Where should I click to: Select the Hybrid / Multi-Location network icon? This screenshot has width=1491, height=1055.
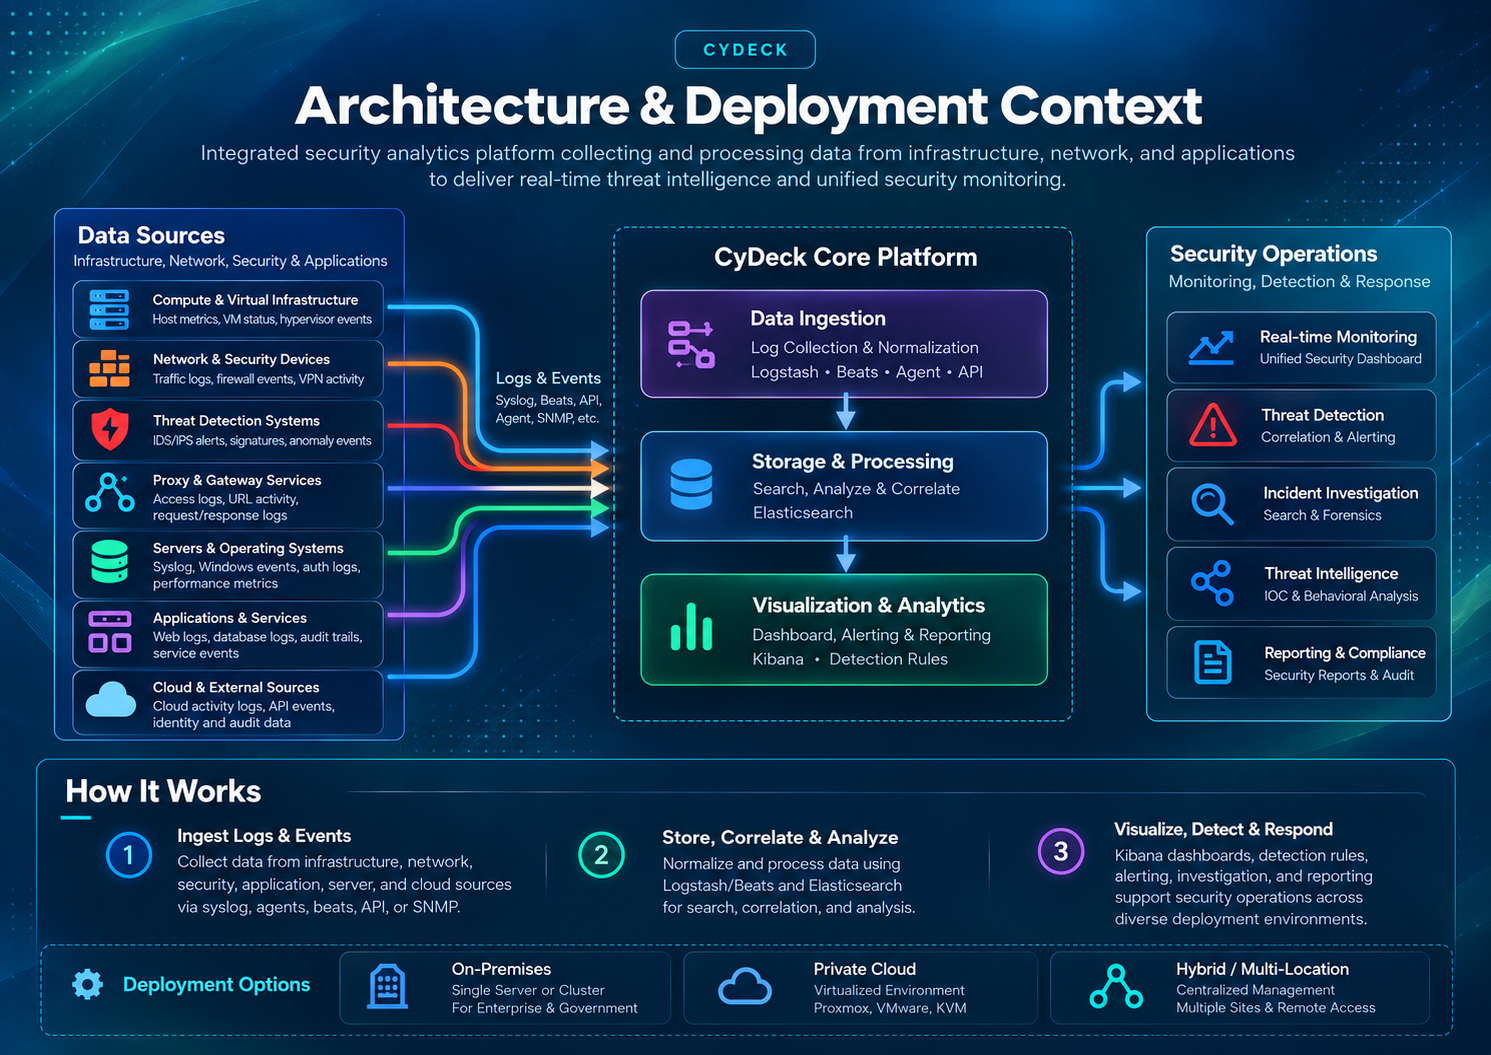pos(1116,987)
